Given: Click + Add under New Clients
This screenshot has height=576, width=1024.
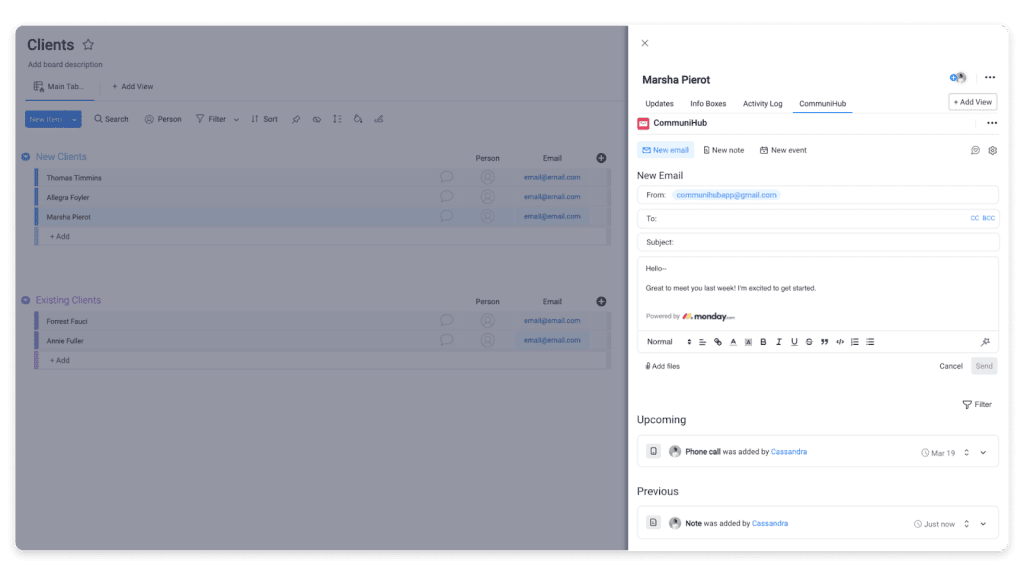Looking at the screenshot, I should (59, 236).
